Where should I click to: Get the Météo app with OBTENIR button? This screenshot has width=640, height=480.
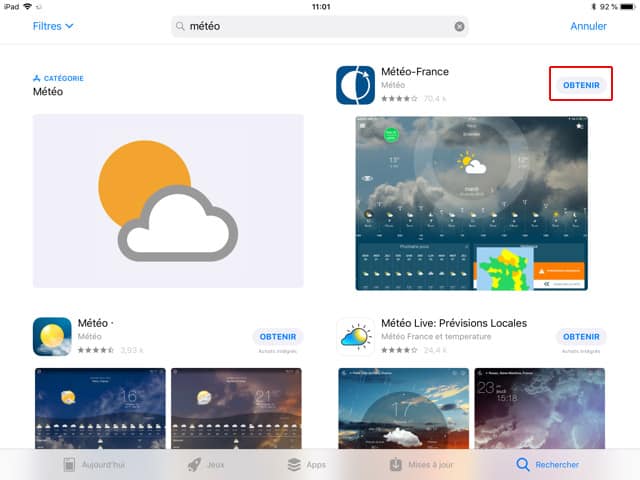277,336
